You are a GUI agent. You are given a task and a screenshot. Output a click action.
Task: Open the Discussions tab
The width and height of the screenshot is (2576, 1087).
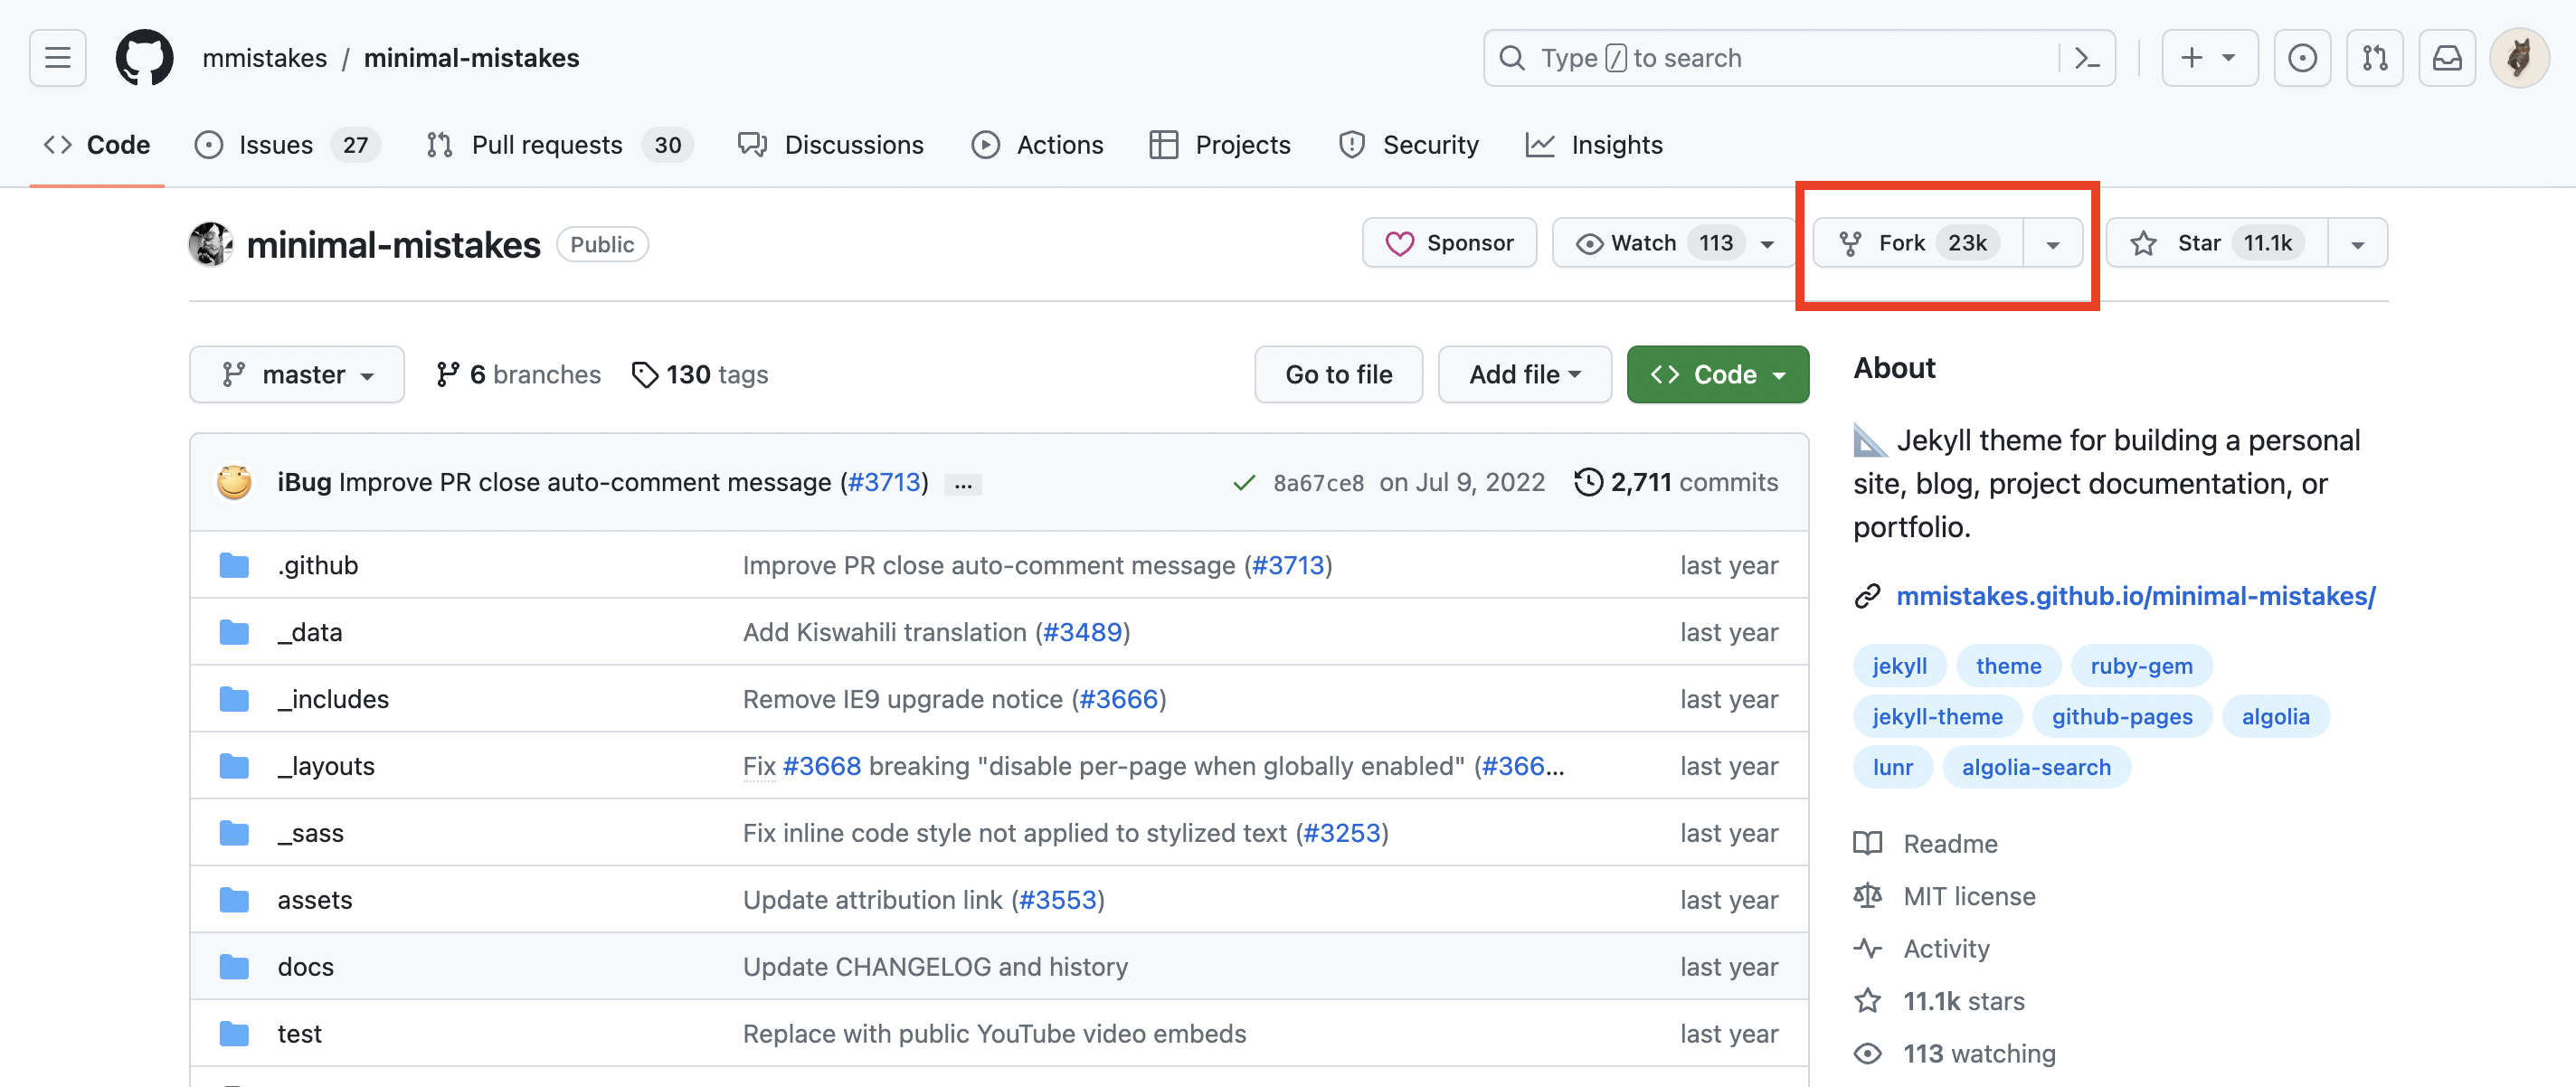831,145
